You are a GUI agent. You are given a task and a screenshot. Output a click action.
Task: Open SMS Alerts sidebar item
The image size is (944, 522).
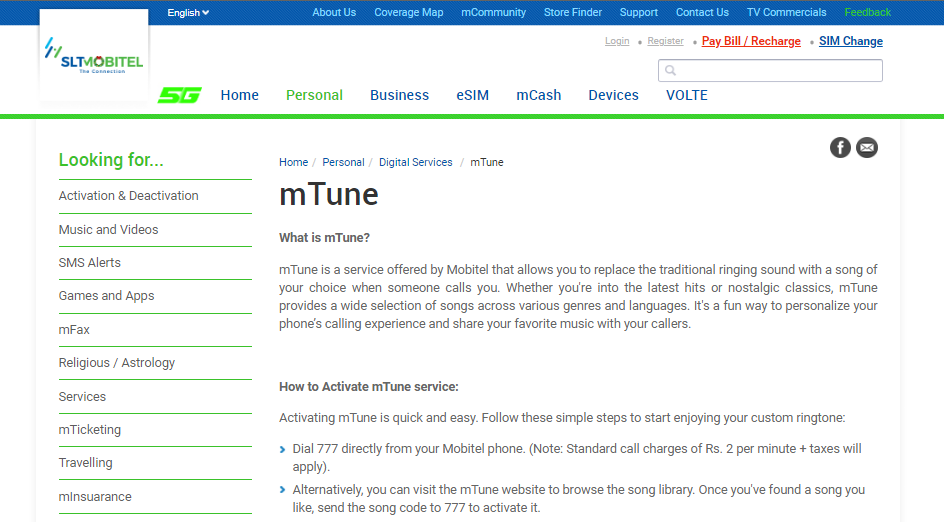(x=90, y=263)
